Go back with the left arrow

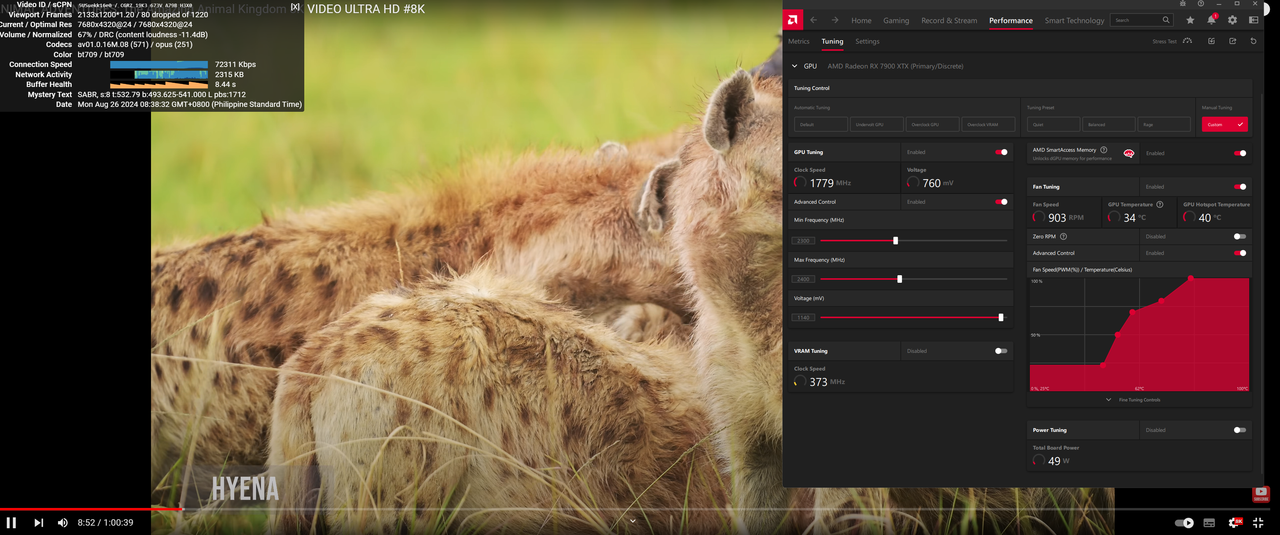tap(813, 20)
